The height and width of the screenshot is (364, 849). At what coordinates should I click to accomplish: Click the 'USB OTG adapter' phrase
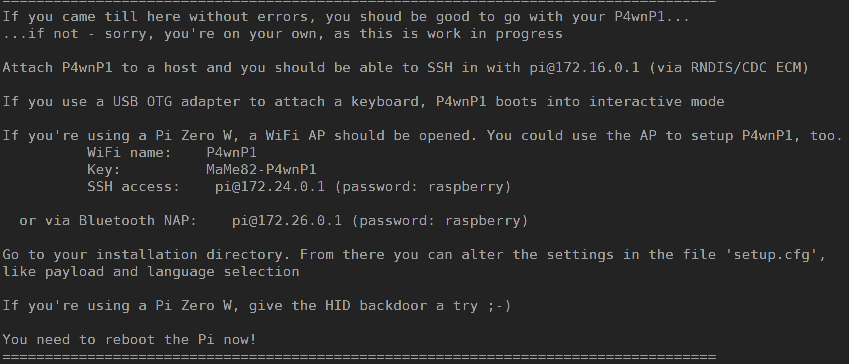[x=177, y=102]
